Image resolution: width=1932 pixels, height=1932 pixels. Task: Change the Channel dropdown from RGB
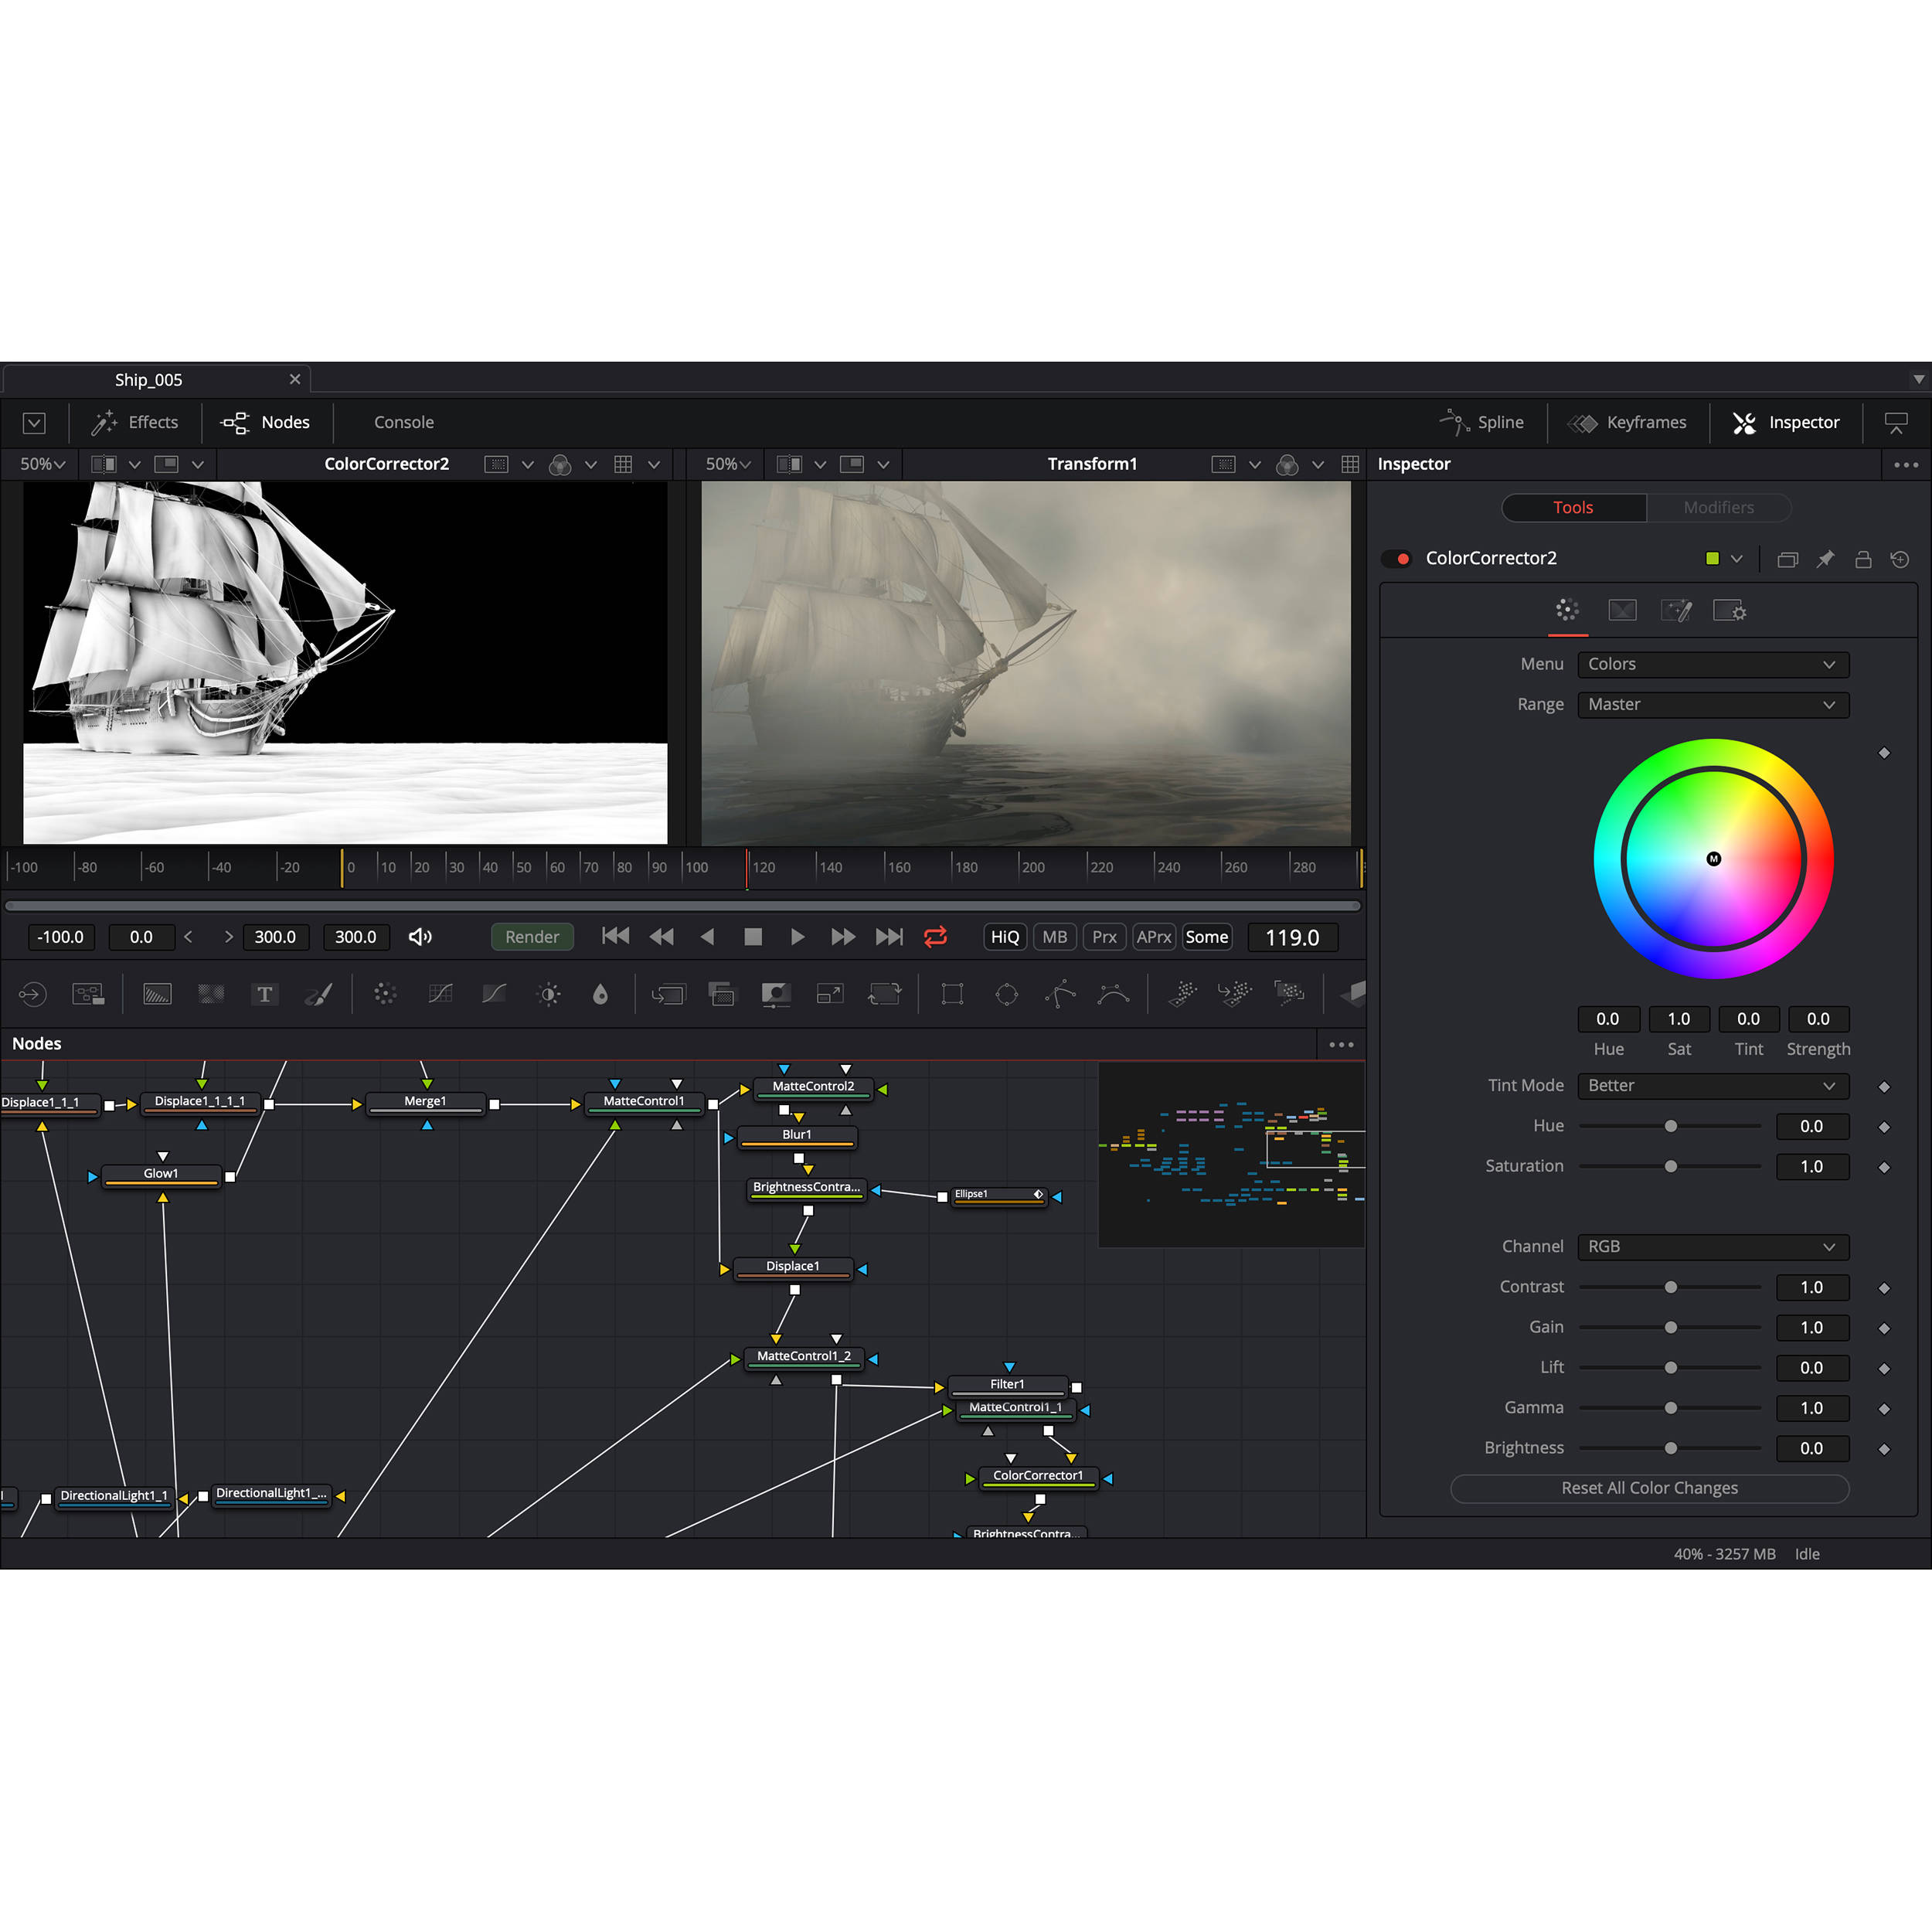click(x=1712, y=1247)
